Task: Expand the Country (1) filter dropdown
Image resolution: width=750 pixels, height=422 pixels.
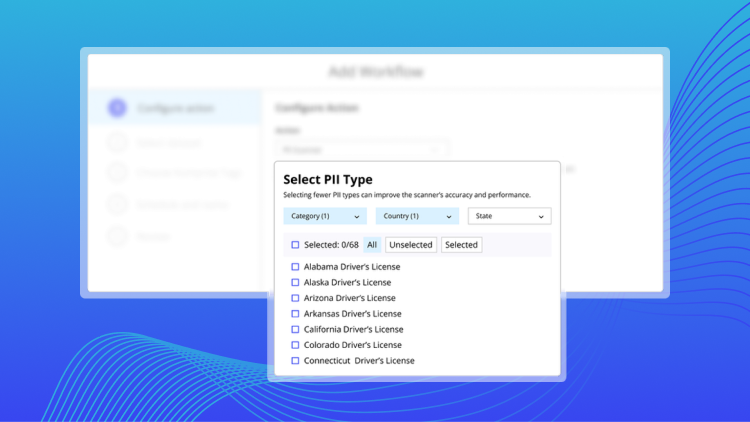Action: 417,216
